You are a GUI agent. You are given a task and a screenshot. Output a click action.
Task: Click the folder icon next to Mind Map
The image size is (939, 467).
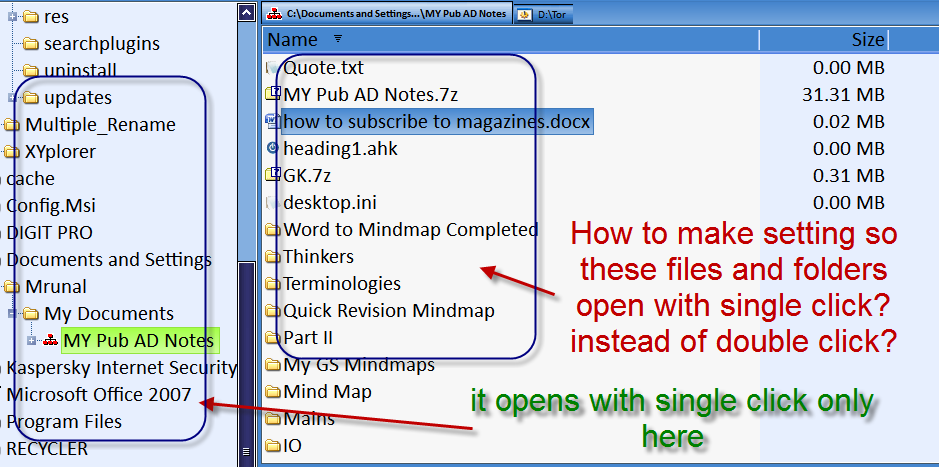(274, 392)
